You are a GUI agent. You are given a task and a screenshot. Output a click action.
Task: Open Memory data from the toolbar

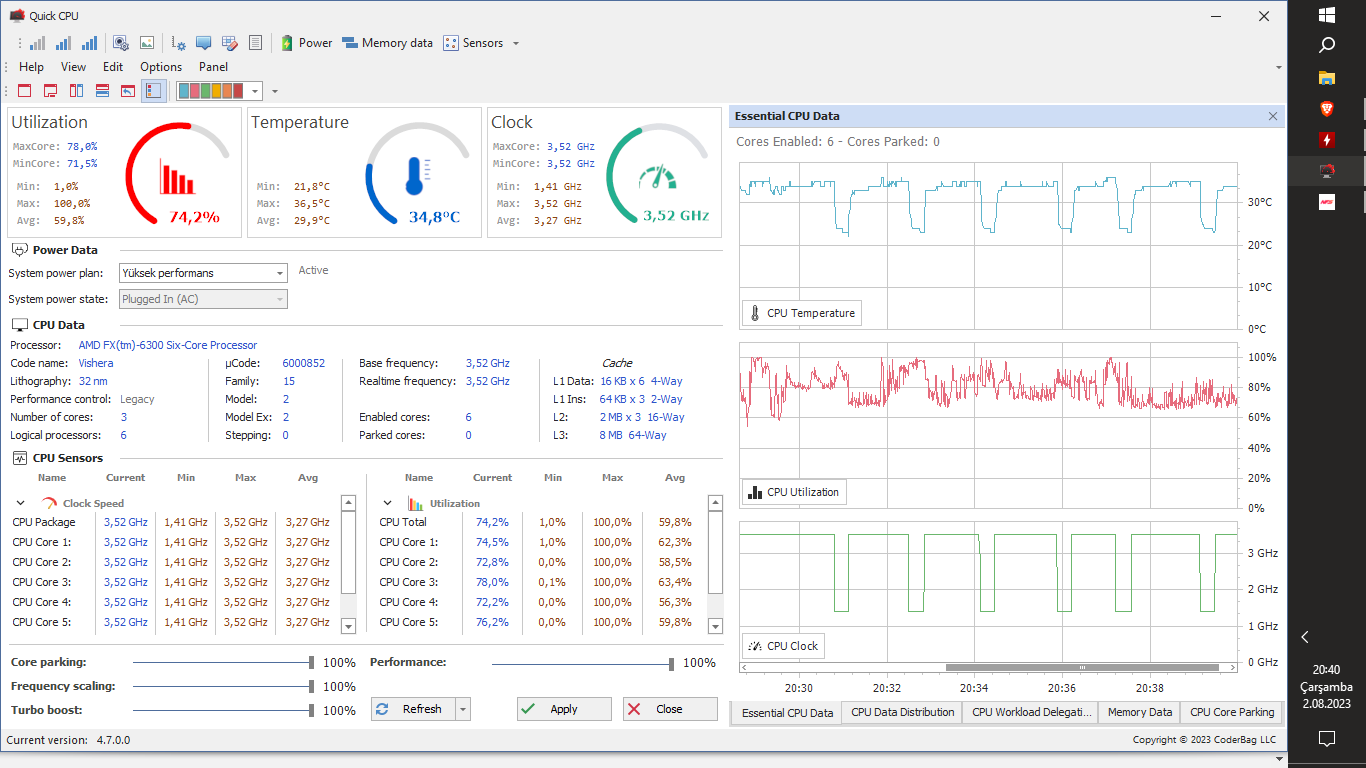pos(387,43)
